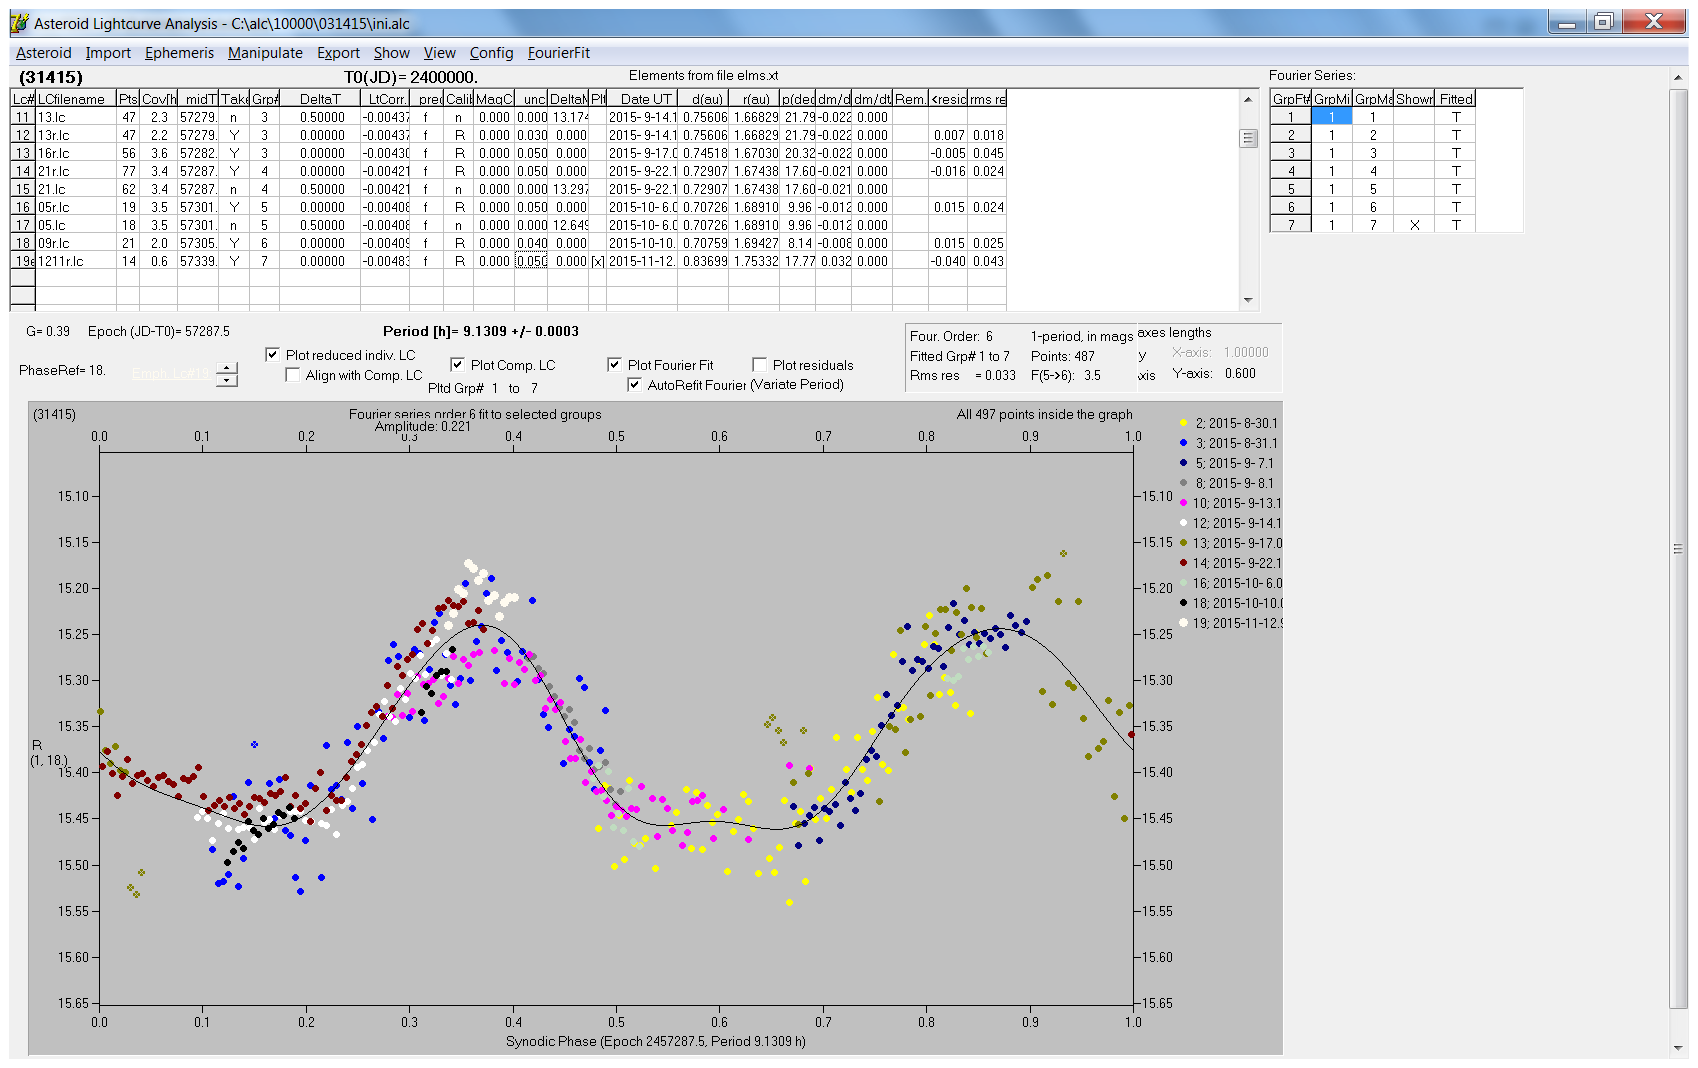This screenshot has width=1698, height=1068.
Task: Open the FourierFit menu
Action: (x=558, y=53)
